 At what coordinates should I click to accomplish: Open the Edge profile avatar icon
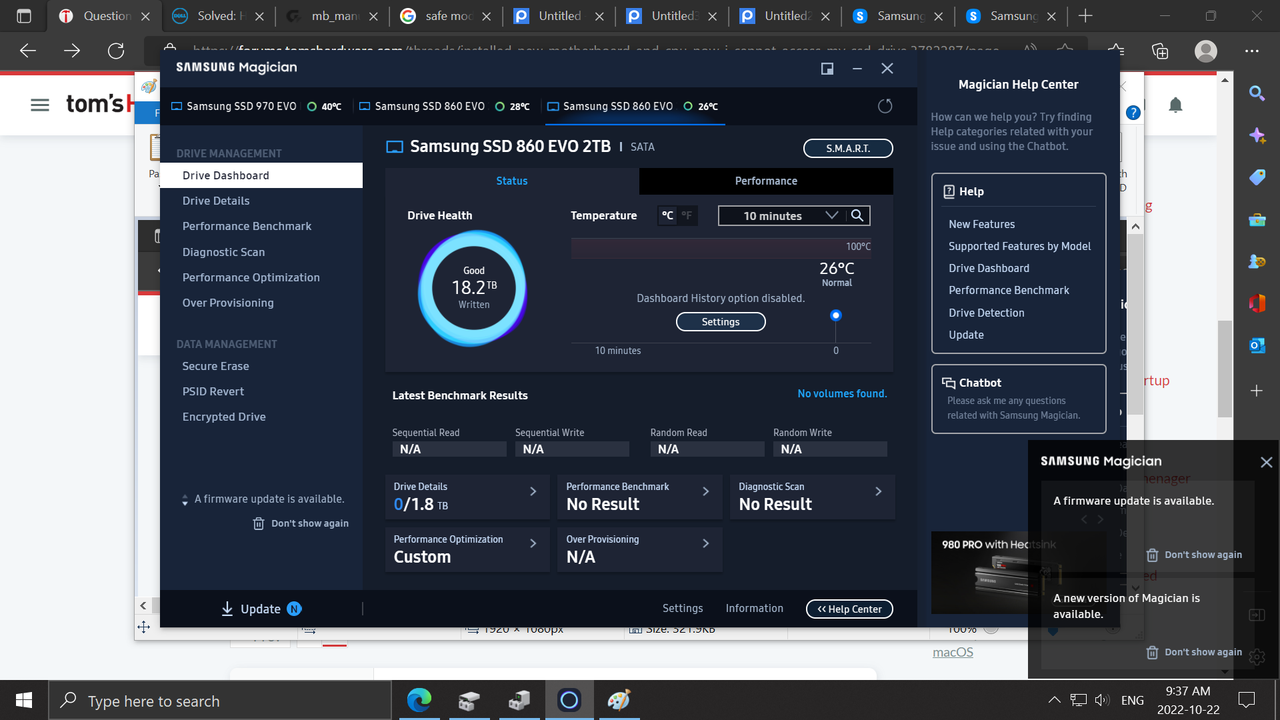[x=1206, y=51]
